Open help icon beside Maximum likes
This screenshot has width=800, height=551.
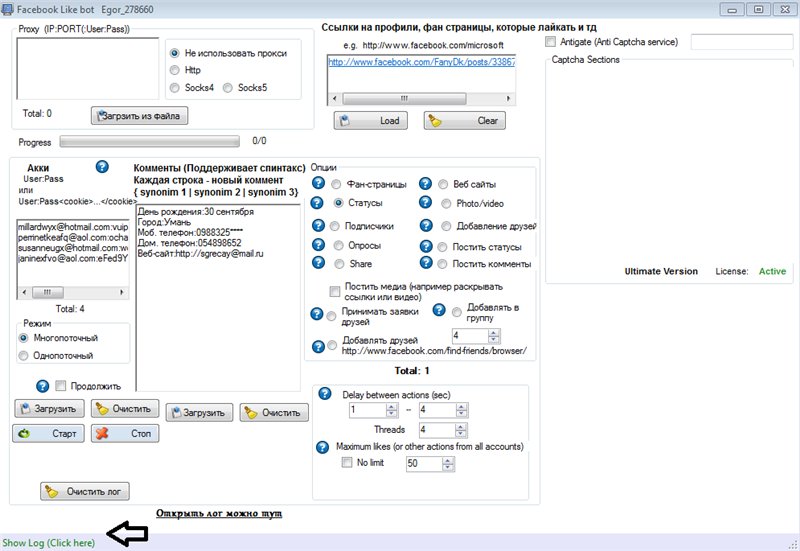322,447
